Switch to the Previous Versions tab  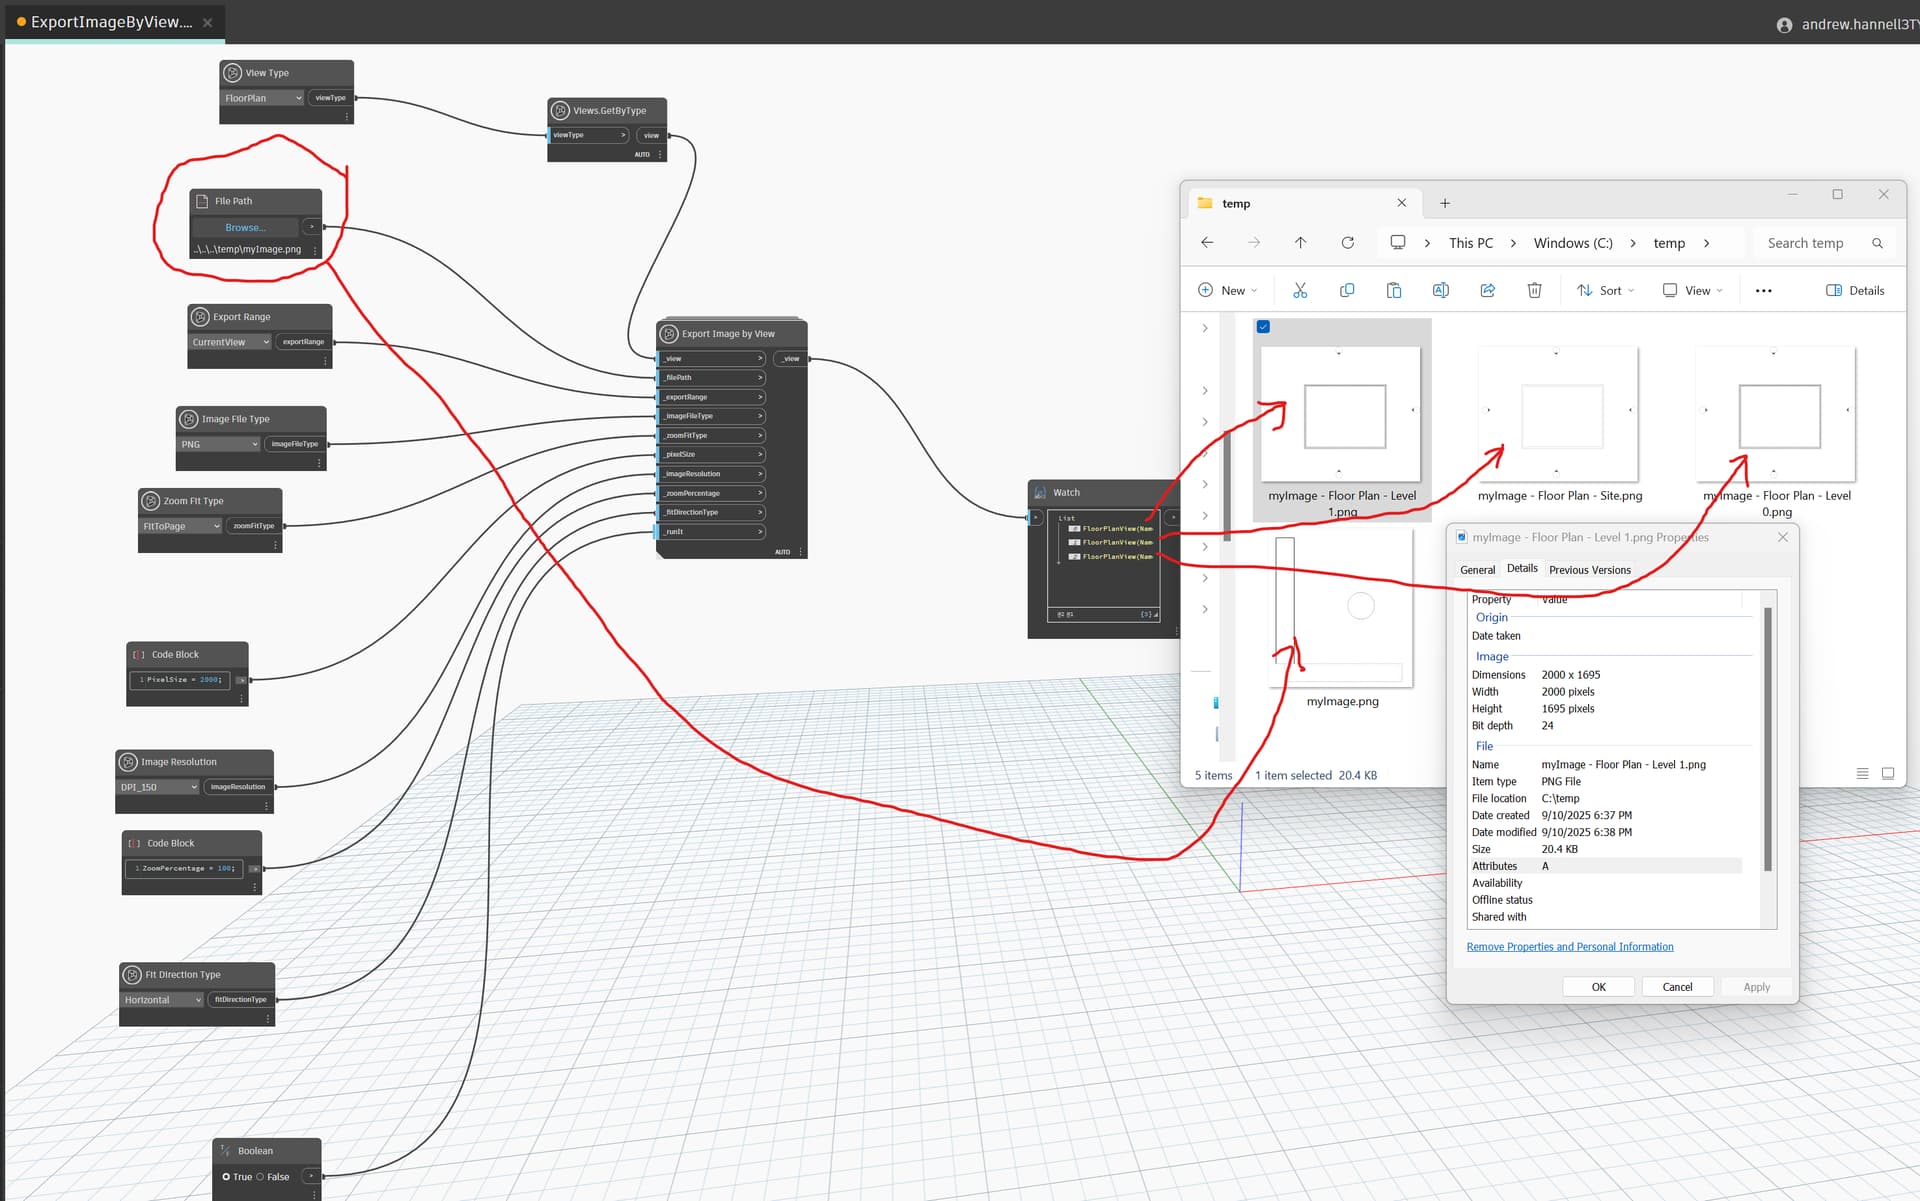1589,570
